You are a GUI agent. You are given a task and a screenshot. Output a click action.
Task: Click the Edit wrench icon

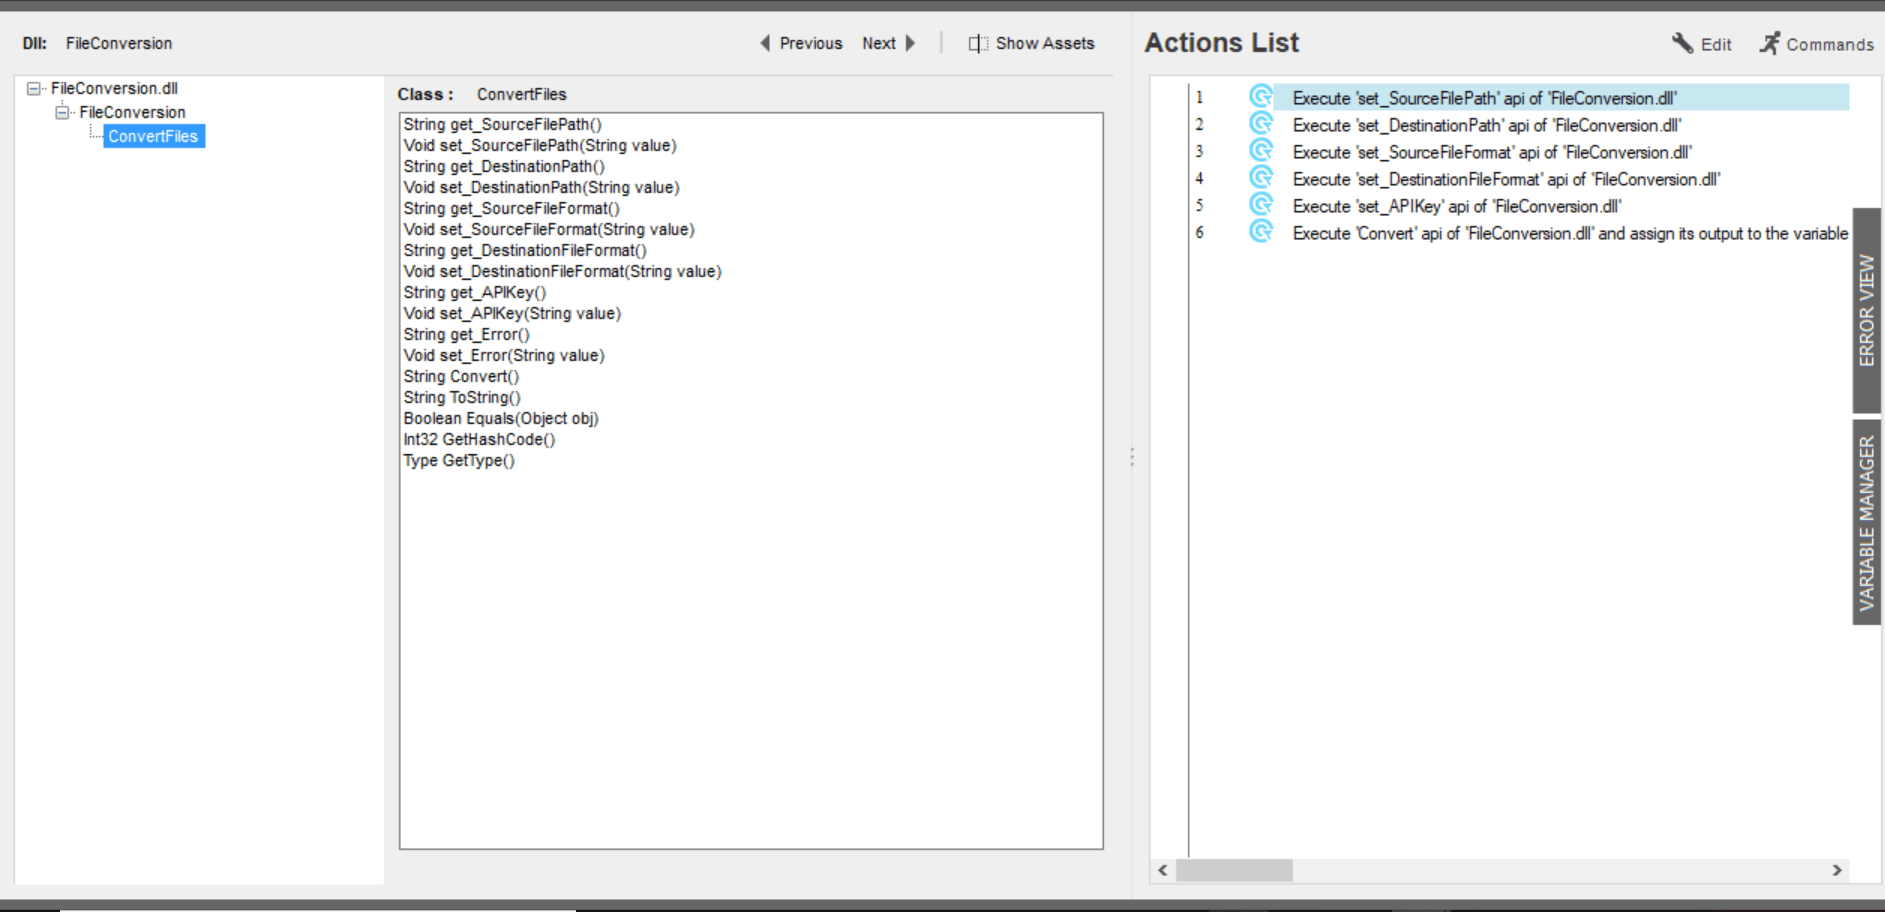click(x=1683, y=43)
